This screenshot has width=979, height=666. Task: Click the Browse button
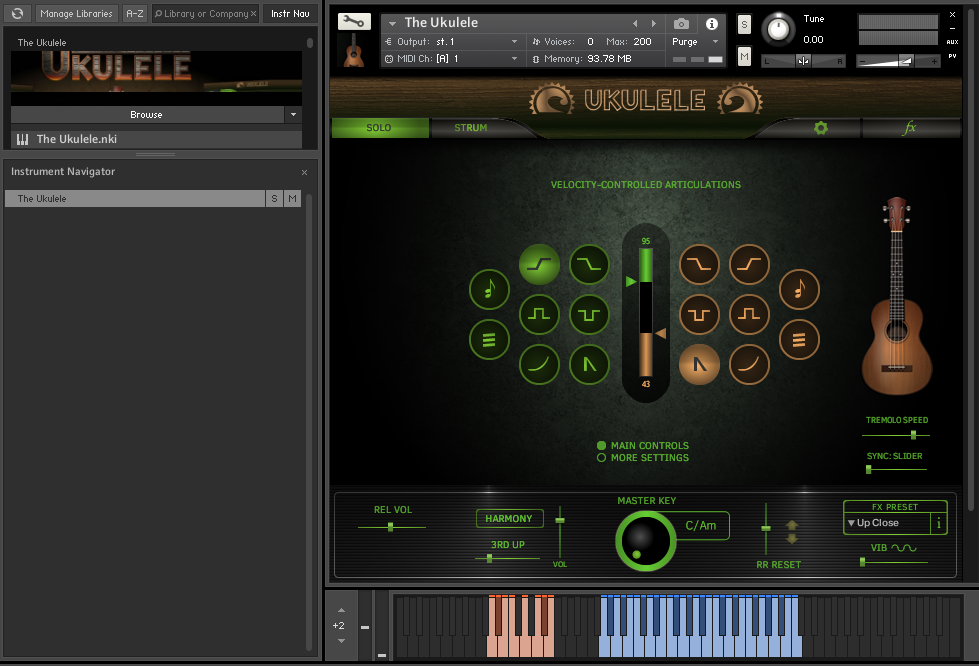click(147, 115)
